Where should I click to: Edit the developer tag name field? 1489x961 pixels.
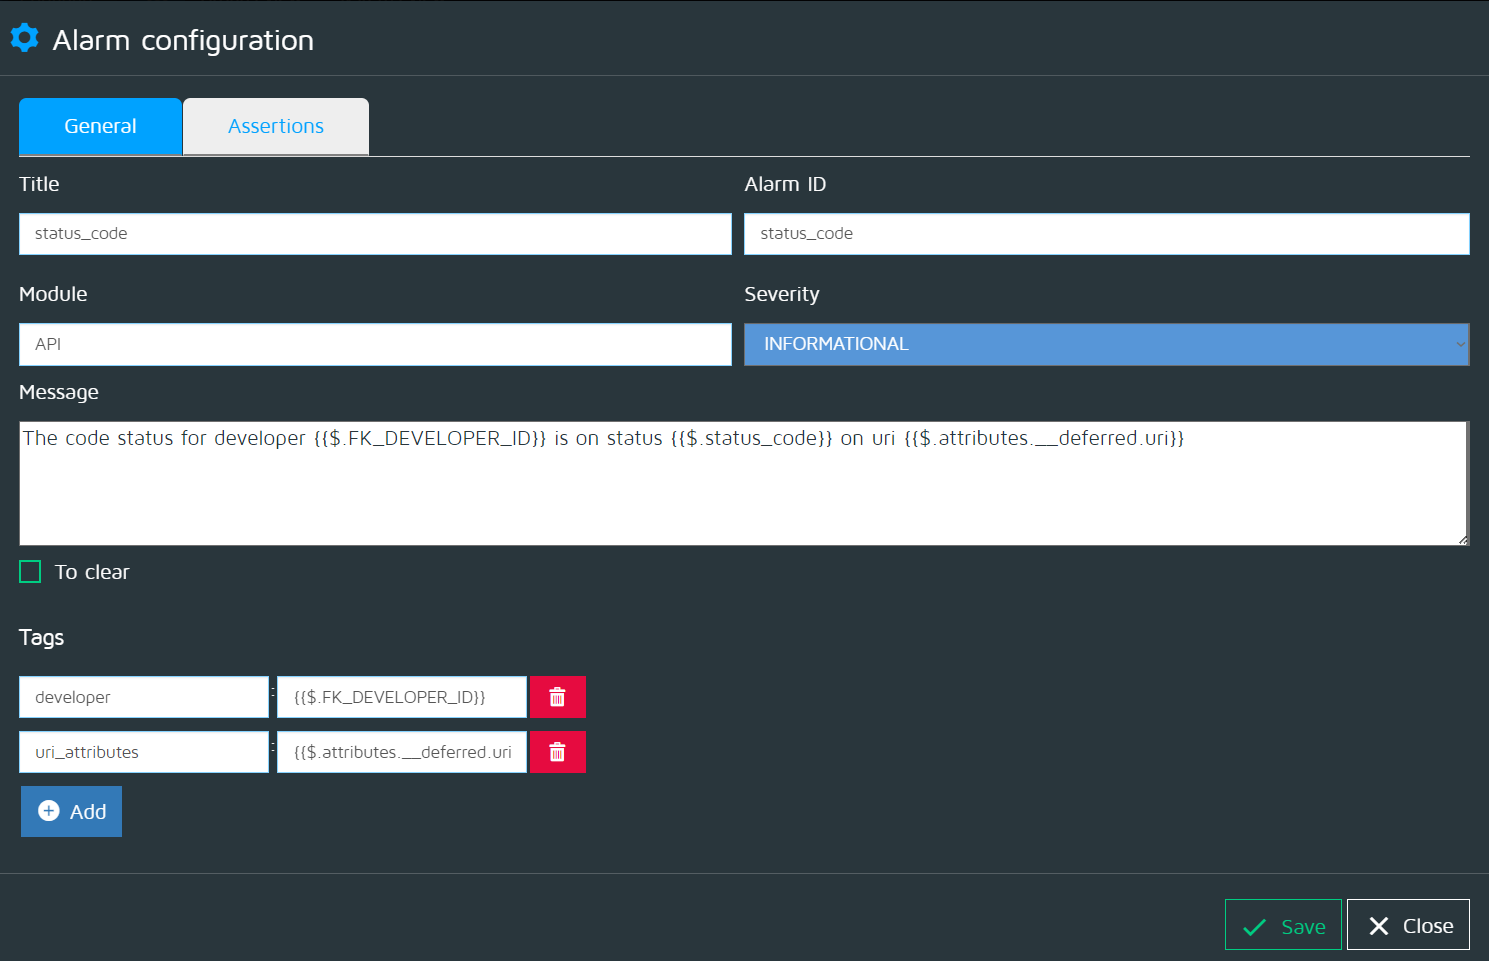tap(144, 697)
